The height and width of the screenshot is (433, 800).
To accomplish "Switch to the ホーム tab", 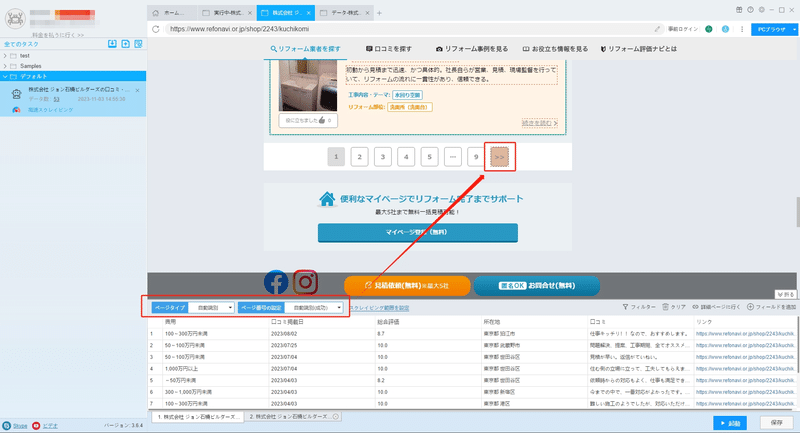I will 172,13.
